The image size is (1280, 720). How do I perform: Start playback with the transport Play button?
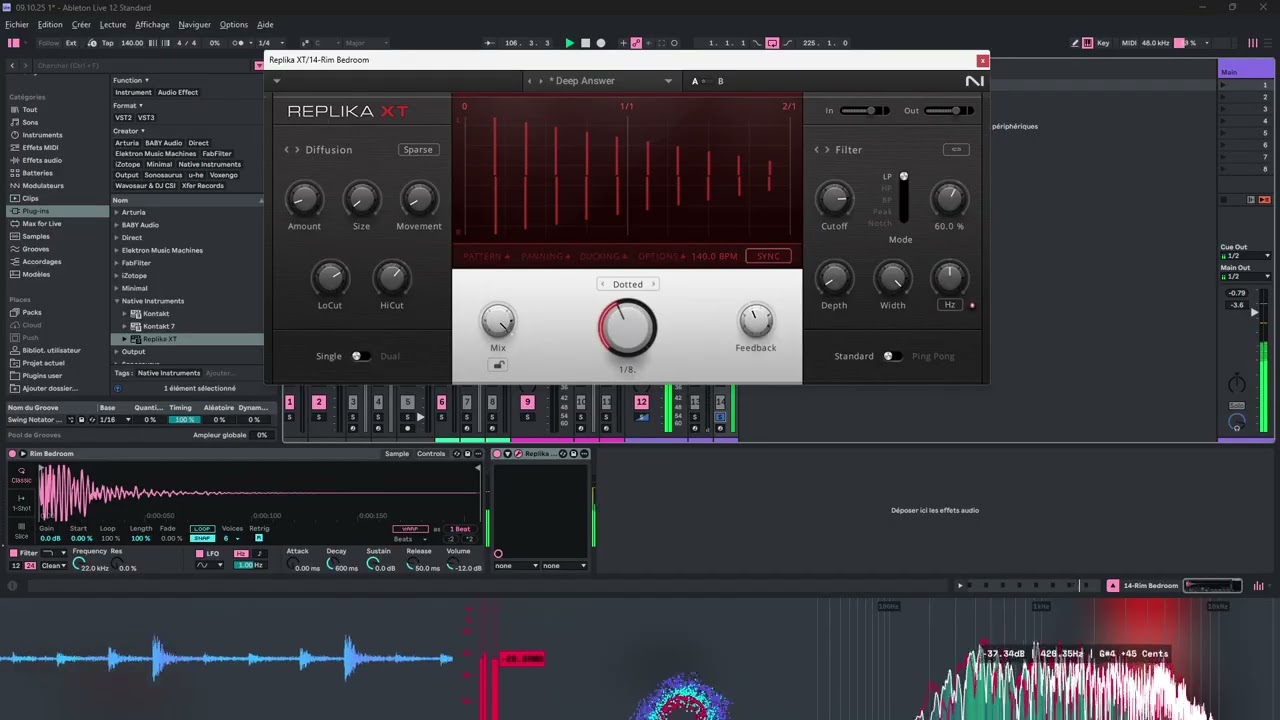click(x=570, y=43)
